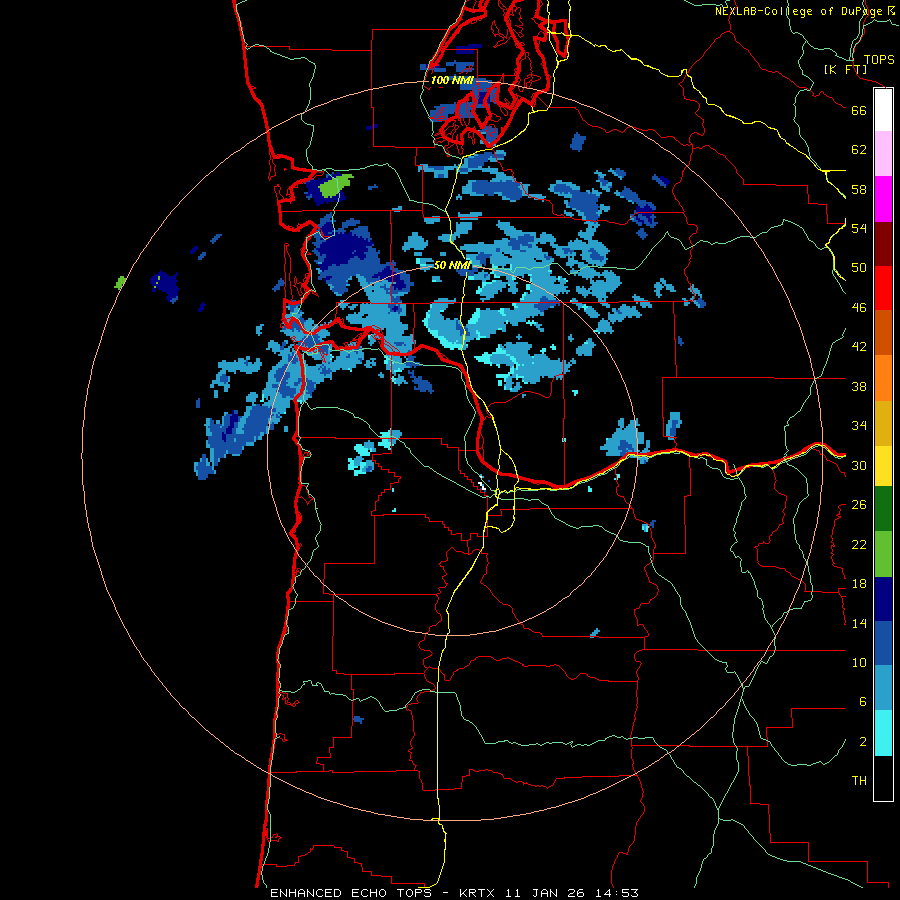Click the magenta legend swatch
This screenshot has width=900, height=900.
[883, 199]
